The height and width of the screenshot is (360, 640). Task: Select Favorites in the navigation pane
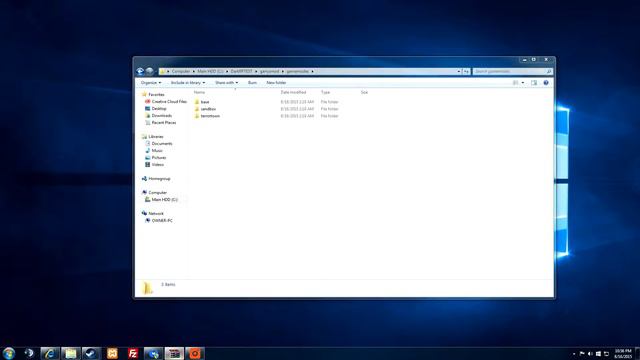(x=156, y=95)
